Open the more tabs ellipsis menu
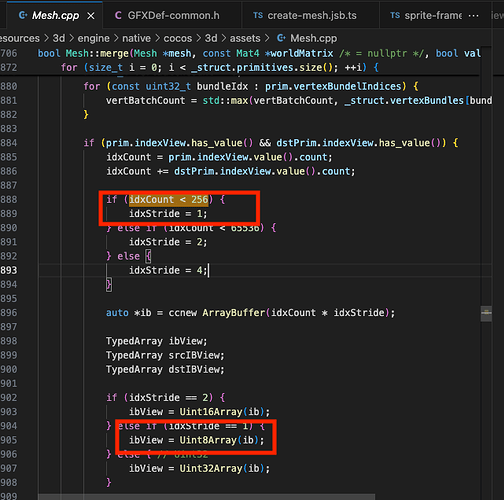 473,16
